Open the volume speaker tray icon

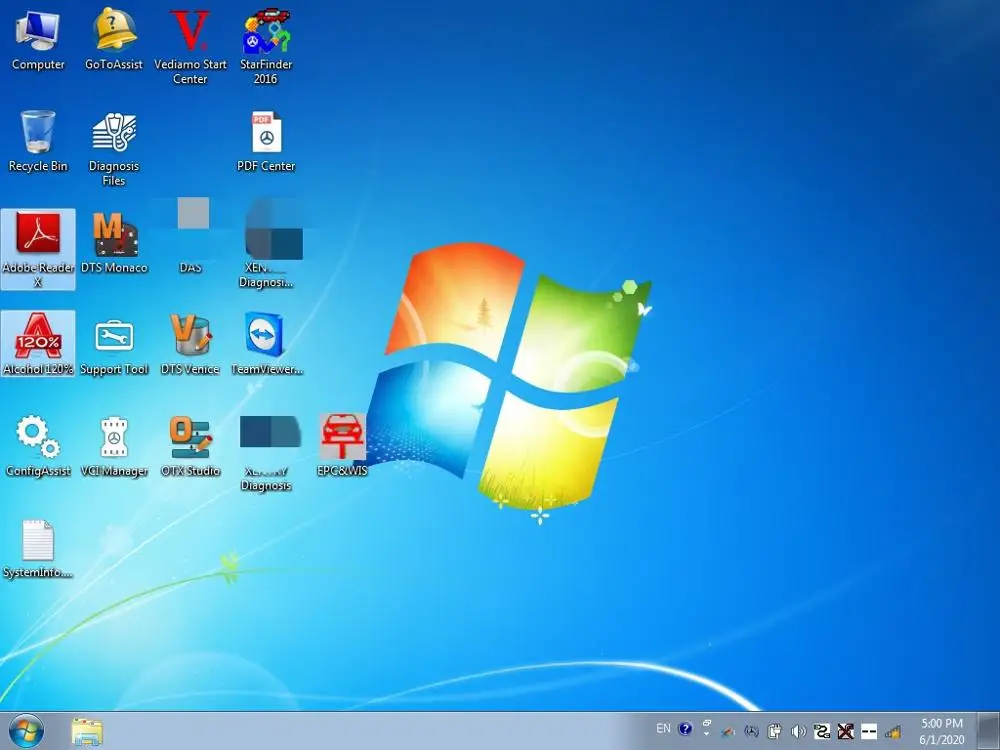tap(799, 731)
